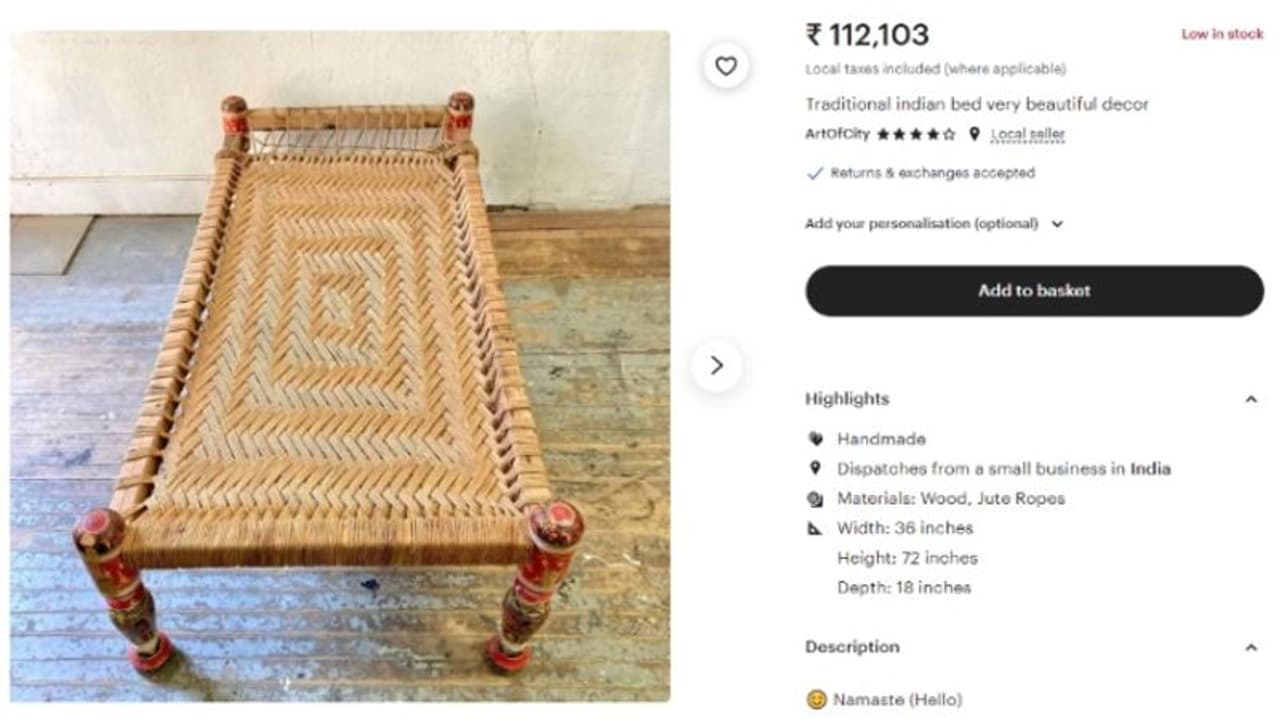Image resolution: width=1280 pixels, height=720 pixels.
Task: Open the ArtOfCity shop link
Action: click(837, 134)
